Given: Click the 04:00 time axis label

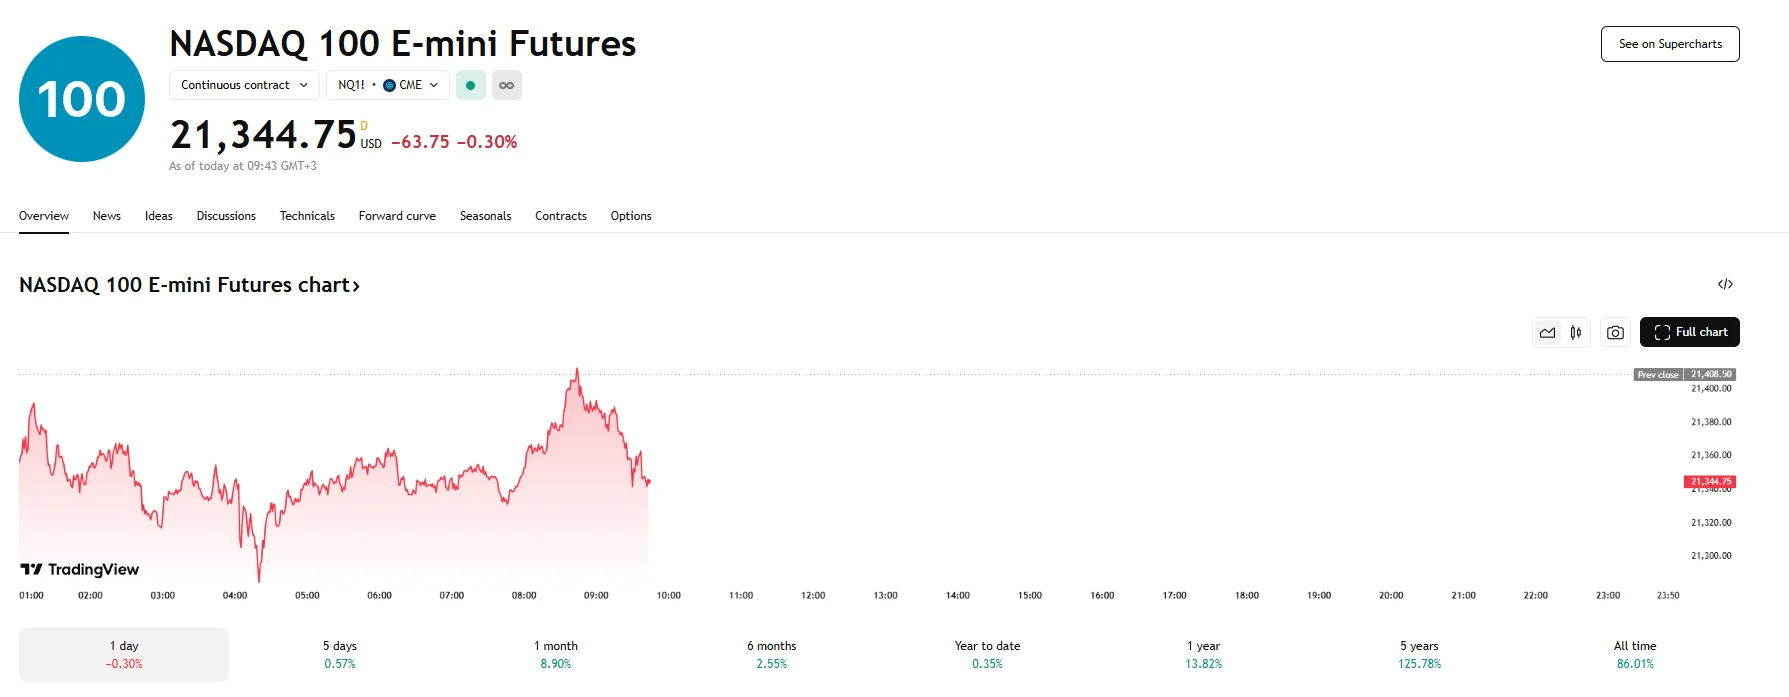Looking at the screenshot, I should [x=235, y=596].
